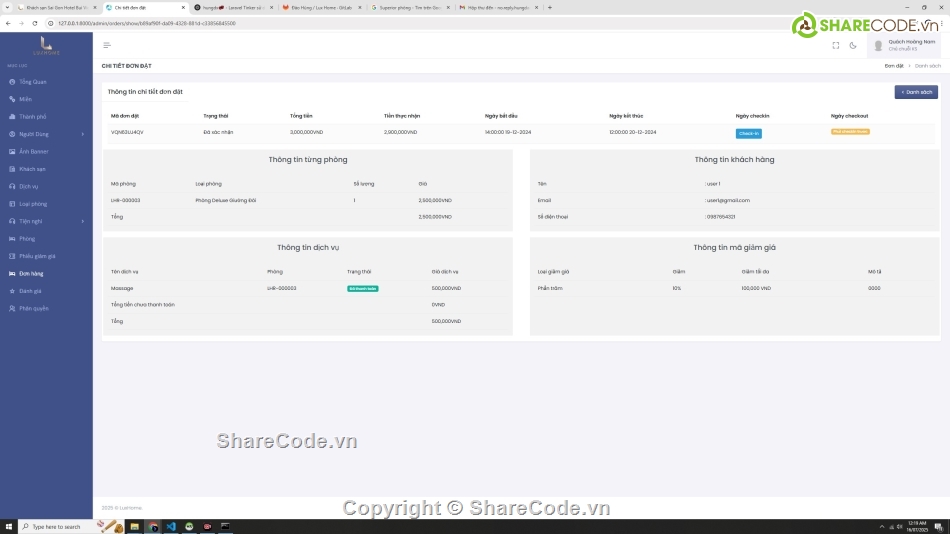Click the browser back arrow

(8, 24)
